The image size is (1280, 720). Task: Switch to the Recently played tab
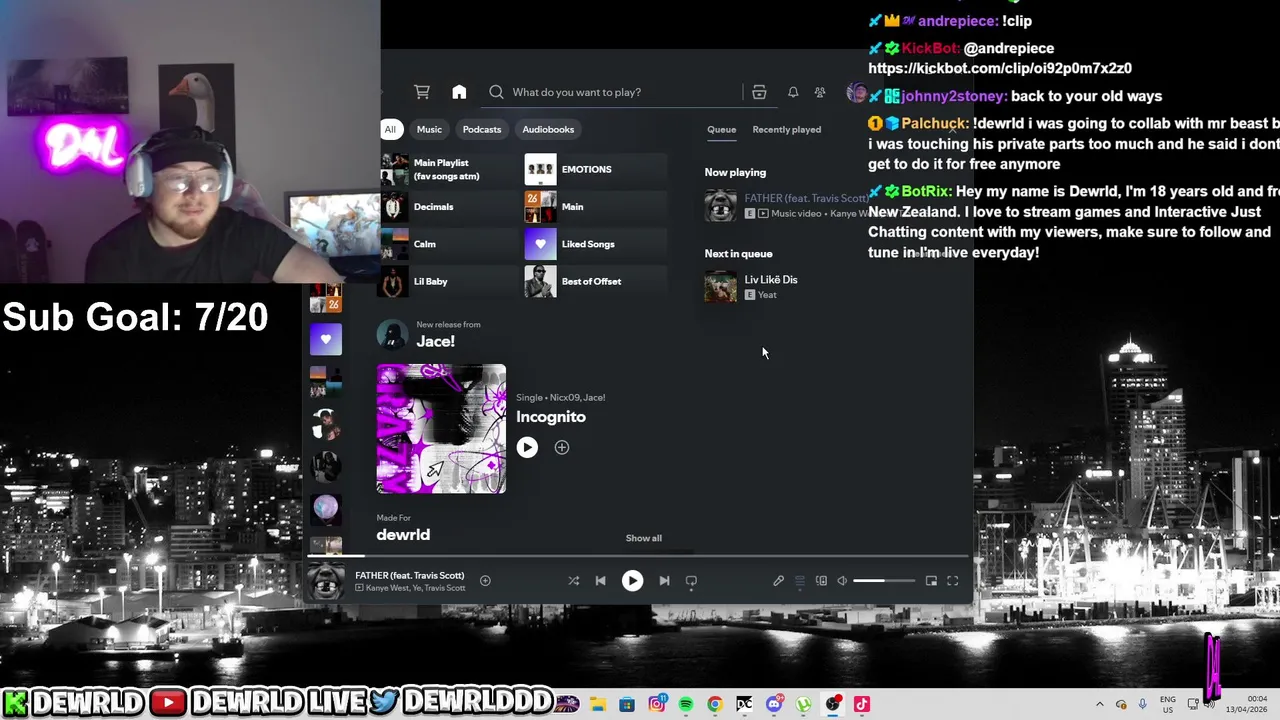tap(787, 129)
